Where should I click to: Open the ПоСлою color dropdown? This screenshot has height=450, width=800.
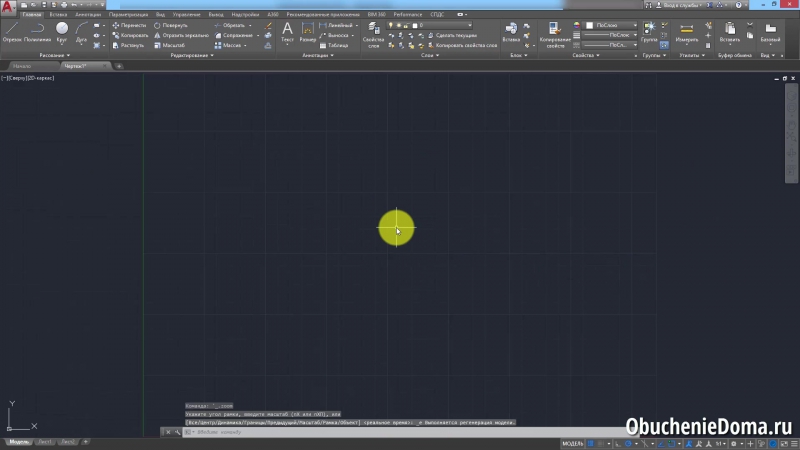[611, 25]
